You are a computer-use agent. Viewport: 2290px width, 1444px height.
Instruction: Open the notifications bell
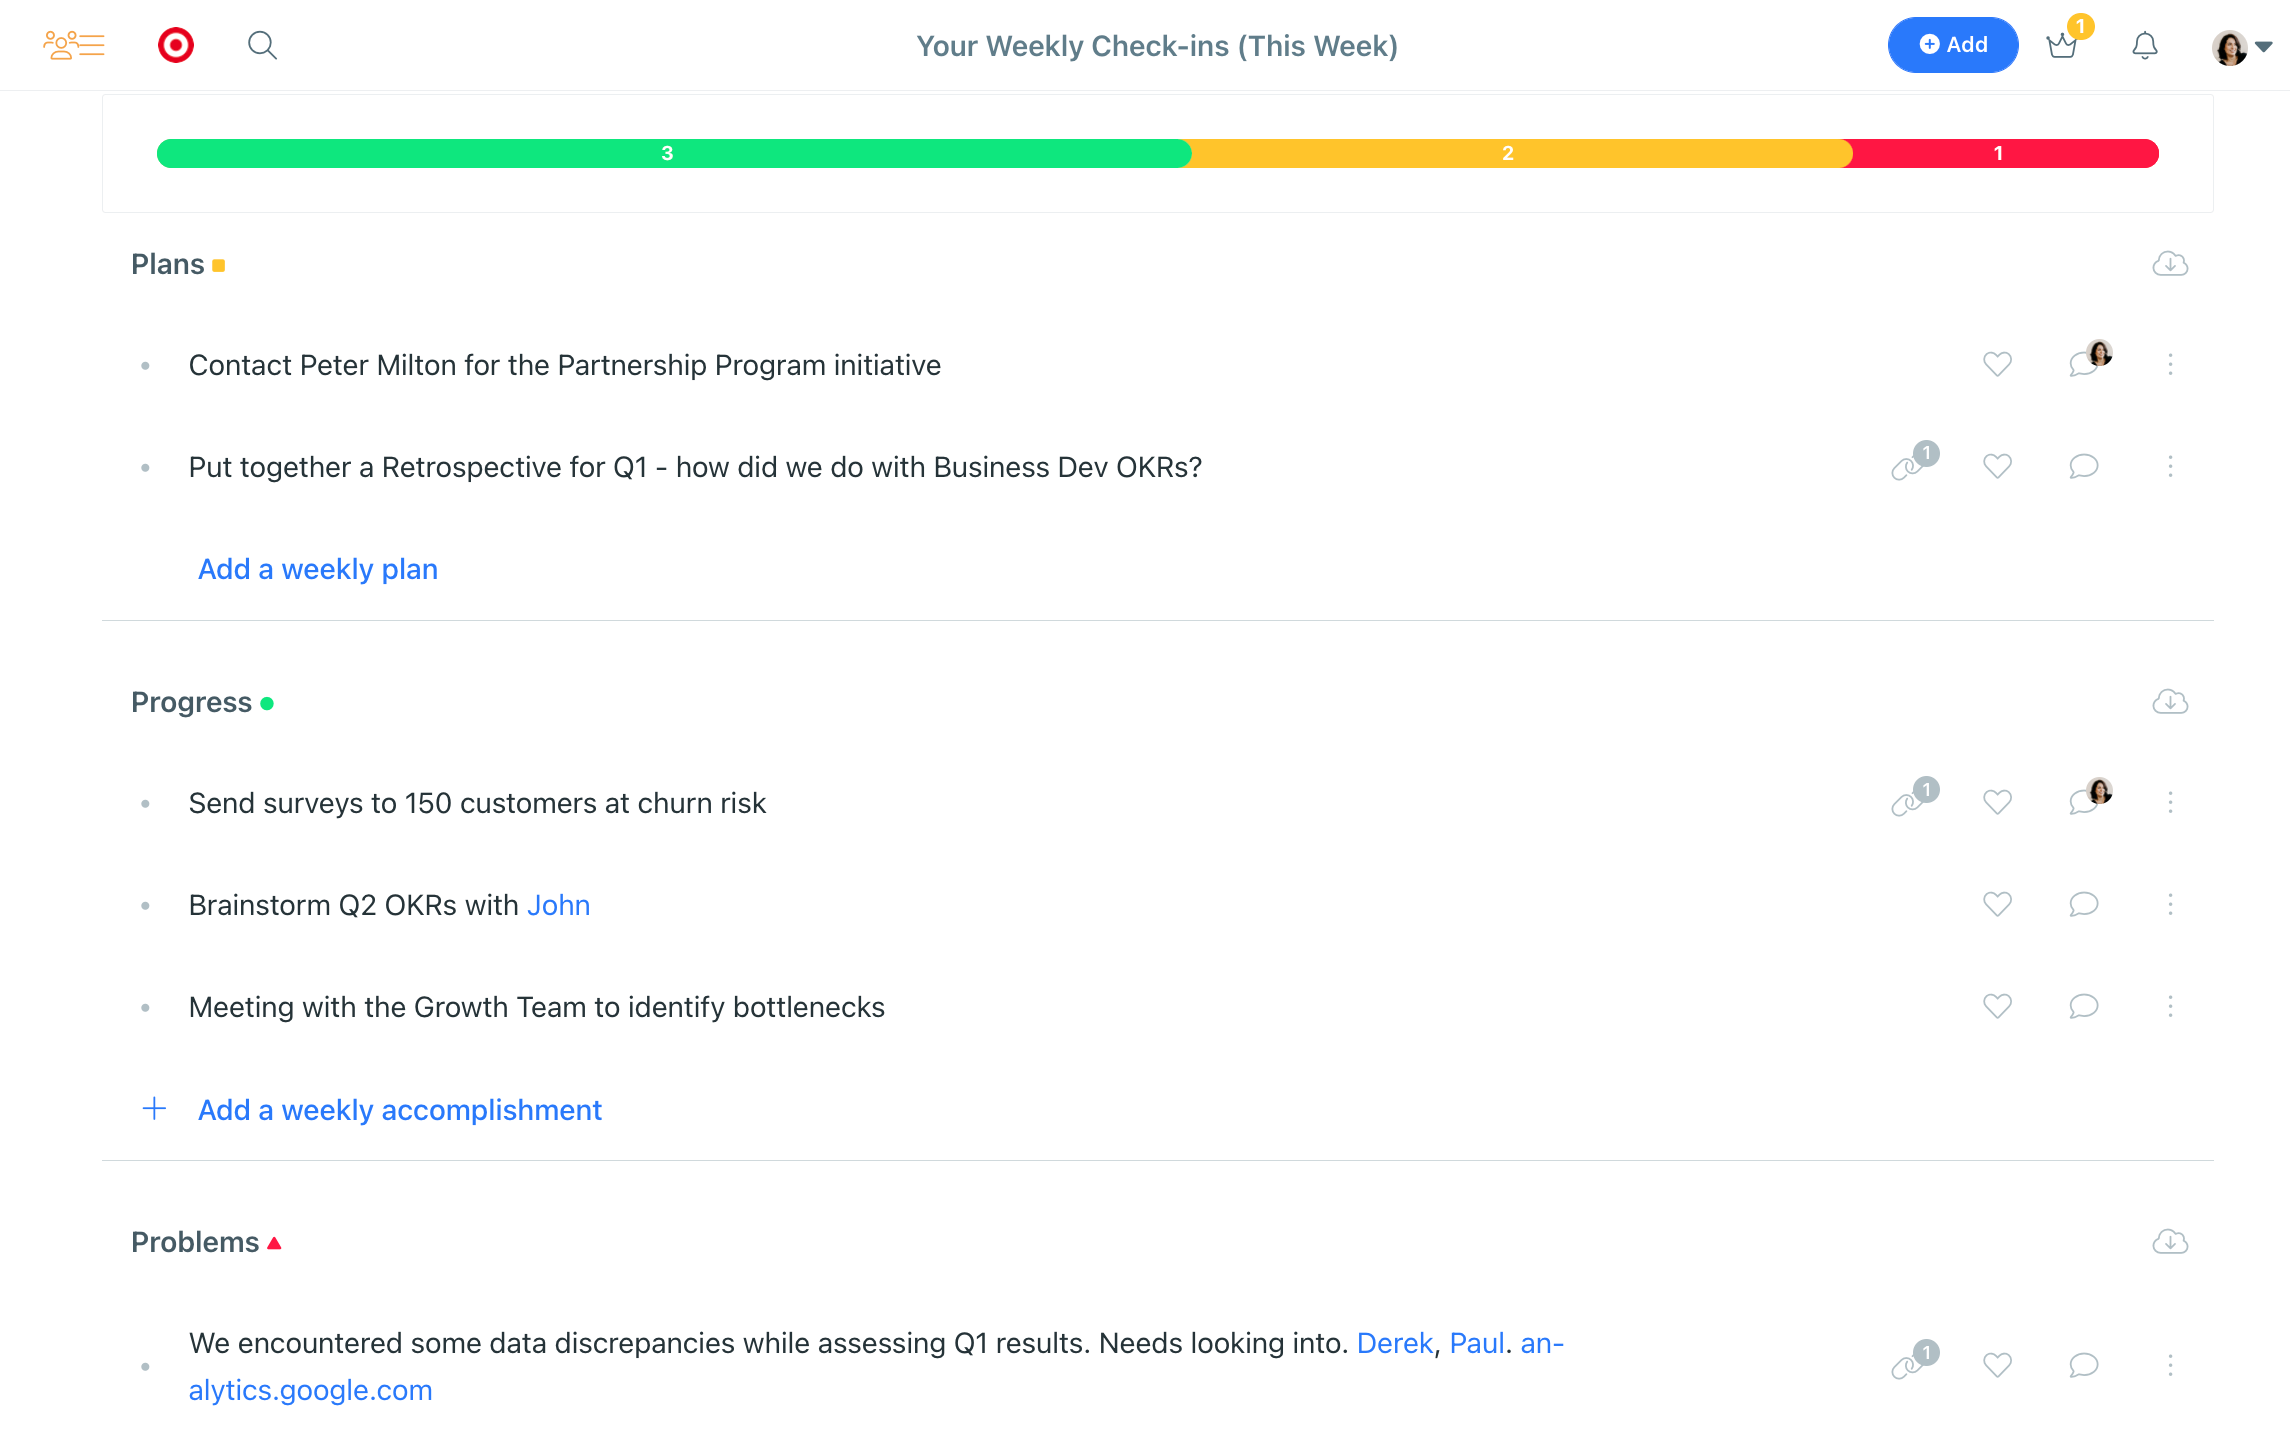(2144, 45)
